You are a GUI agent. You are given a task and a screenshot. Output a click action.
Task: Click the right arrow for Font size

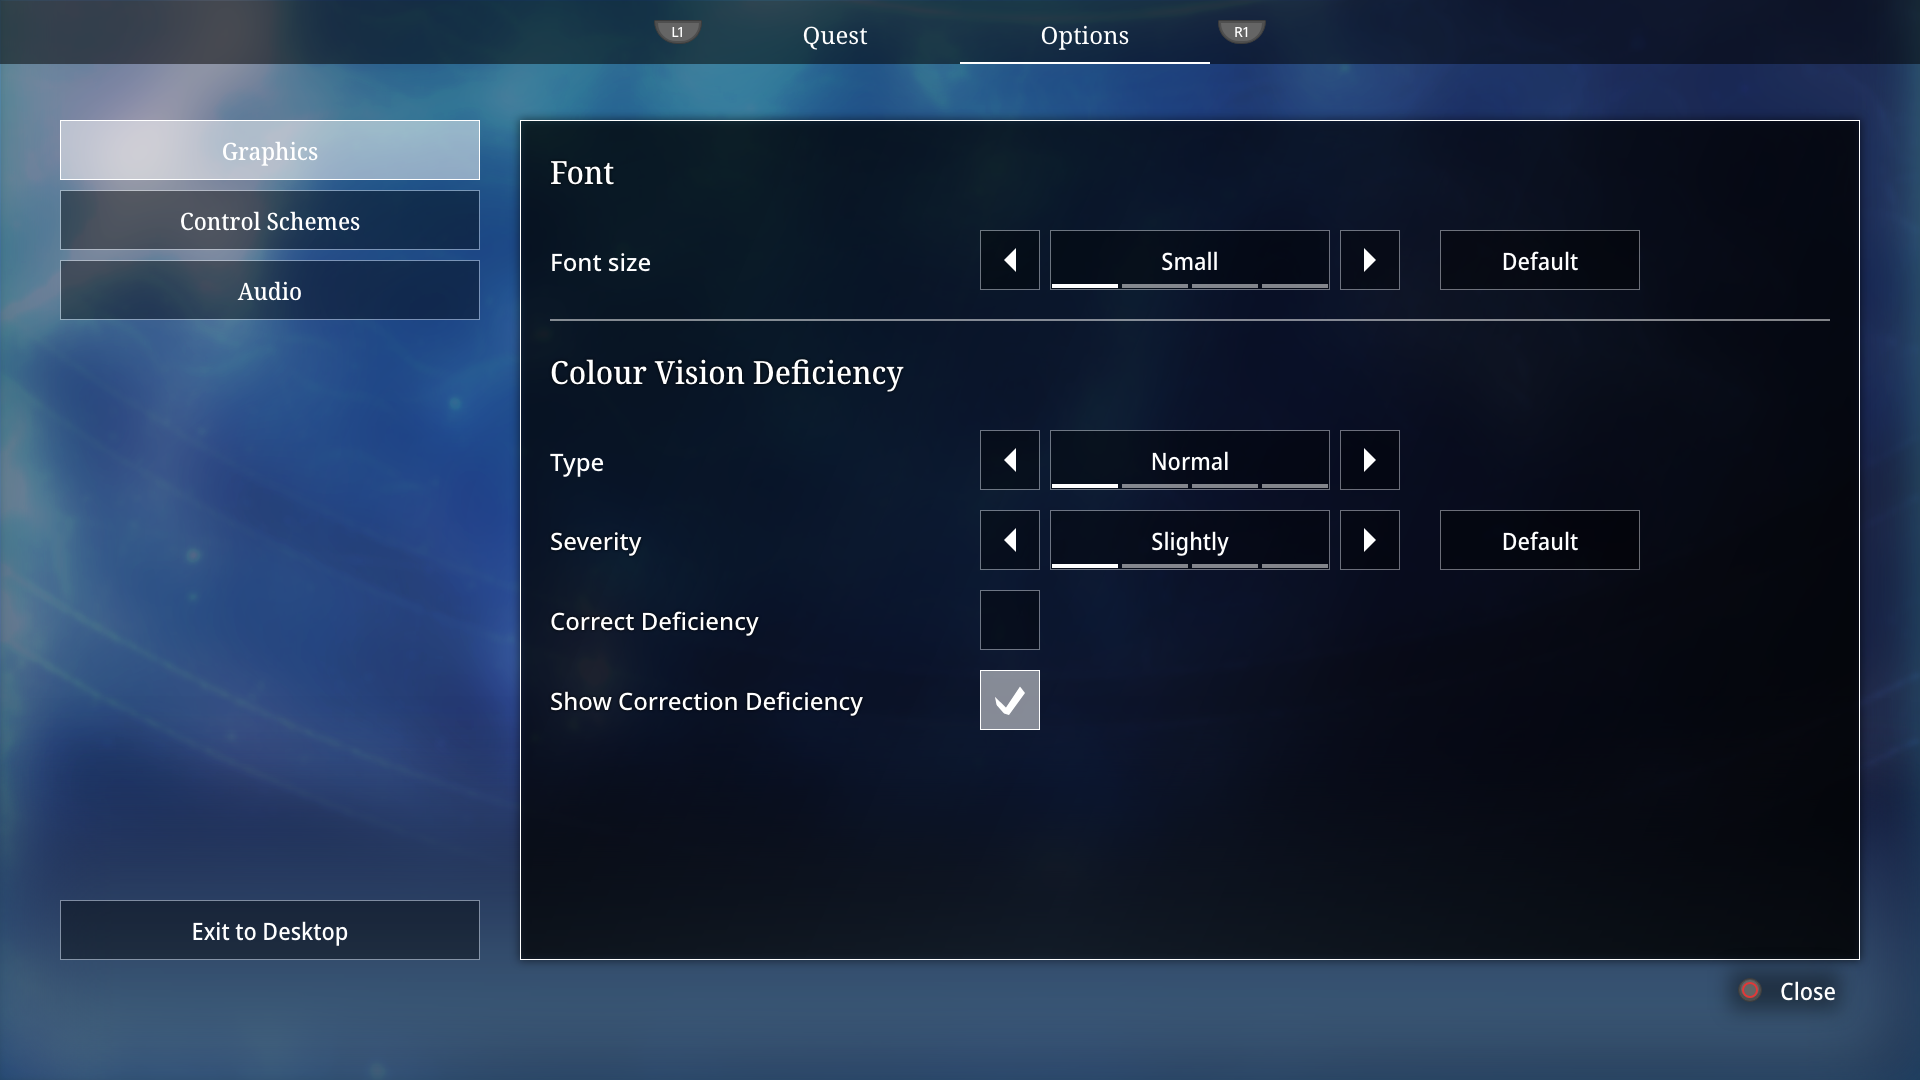[x=1370, y=260]
